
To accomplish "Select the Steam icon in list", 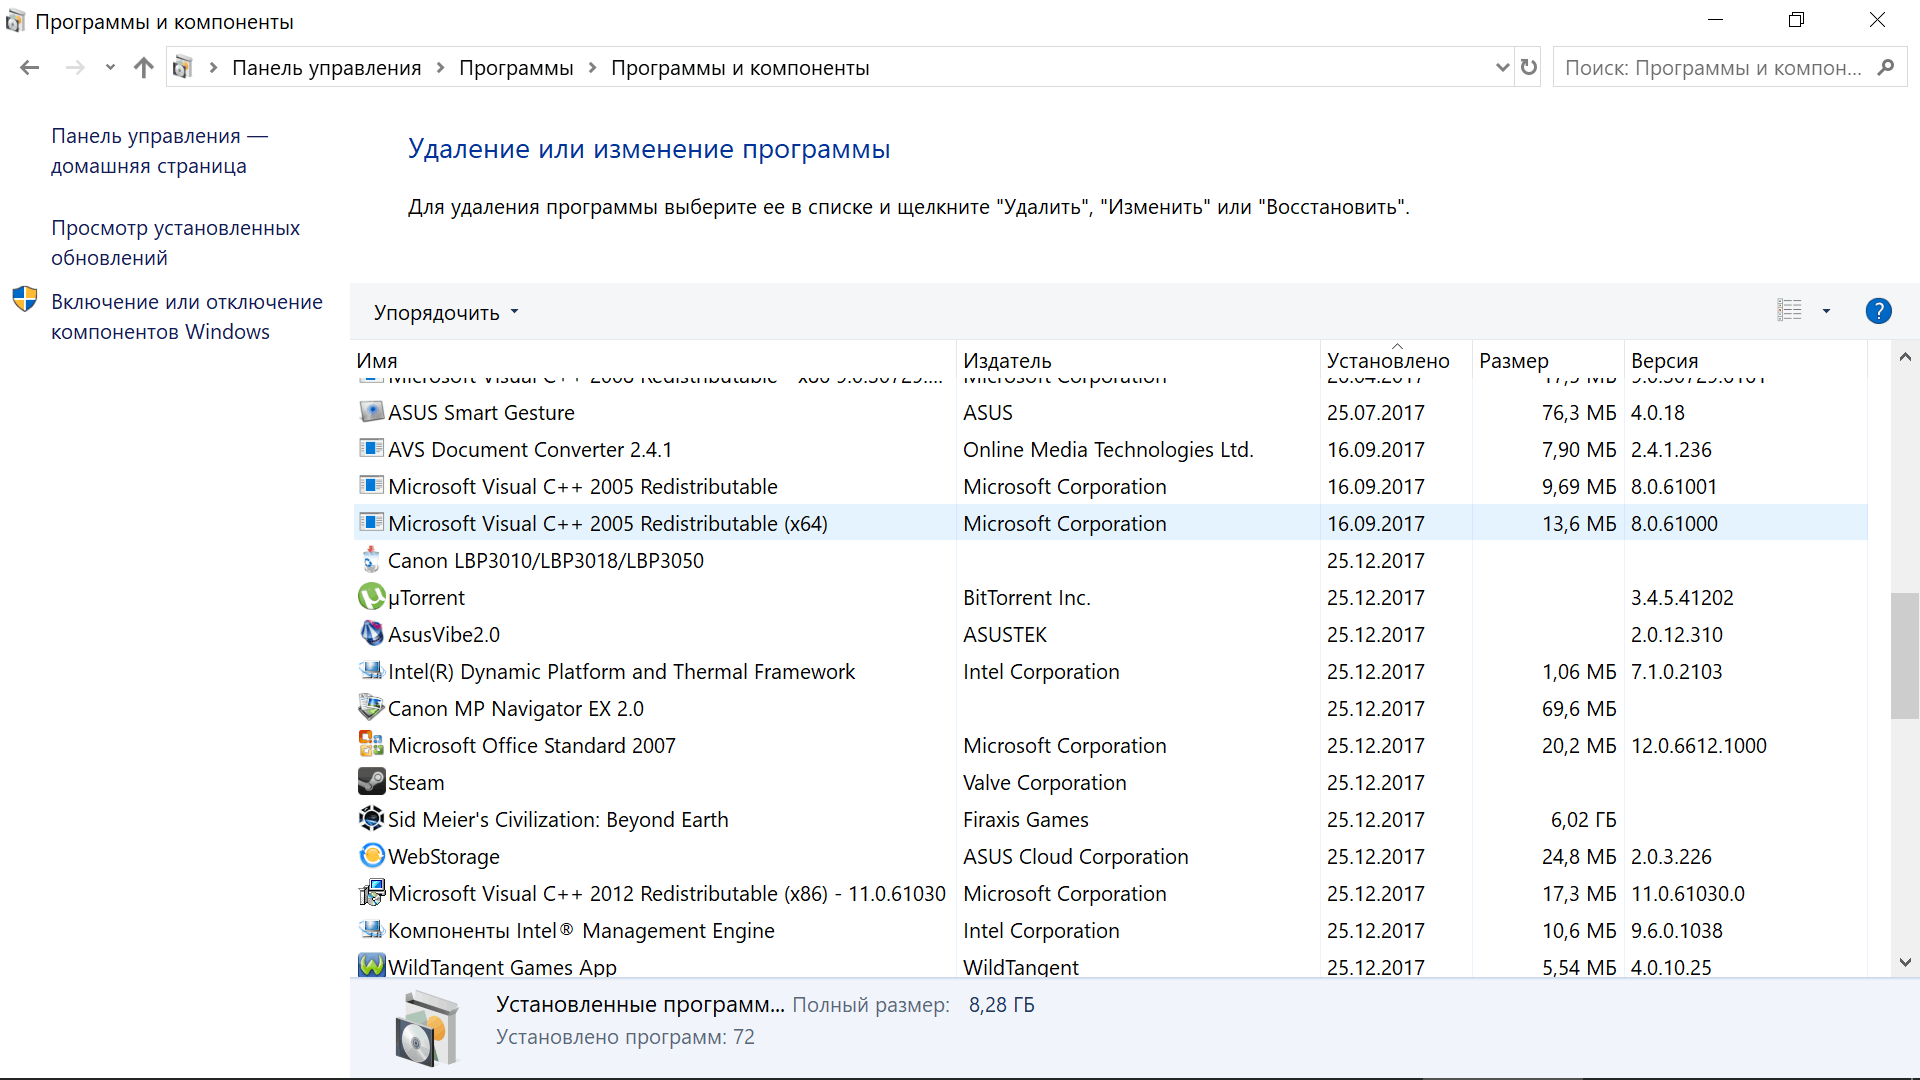I will [x=371, y=782].
